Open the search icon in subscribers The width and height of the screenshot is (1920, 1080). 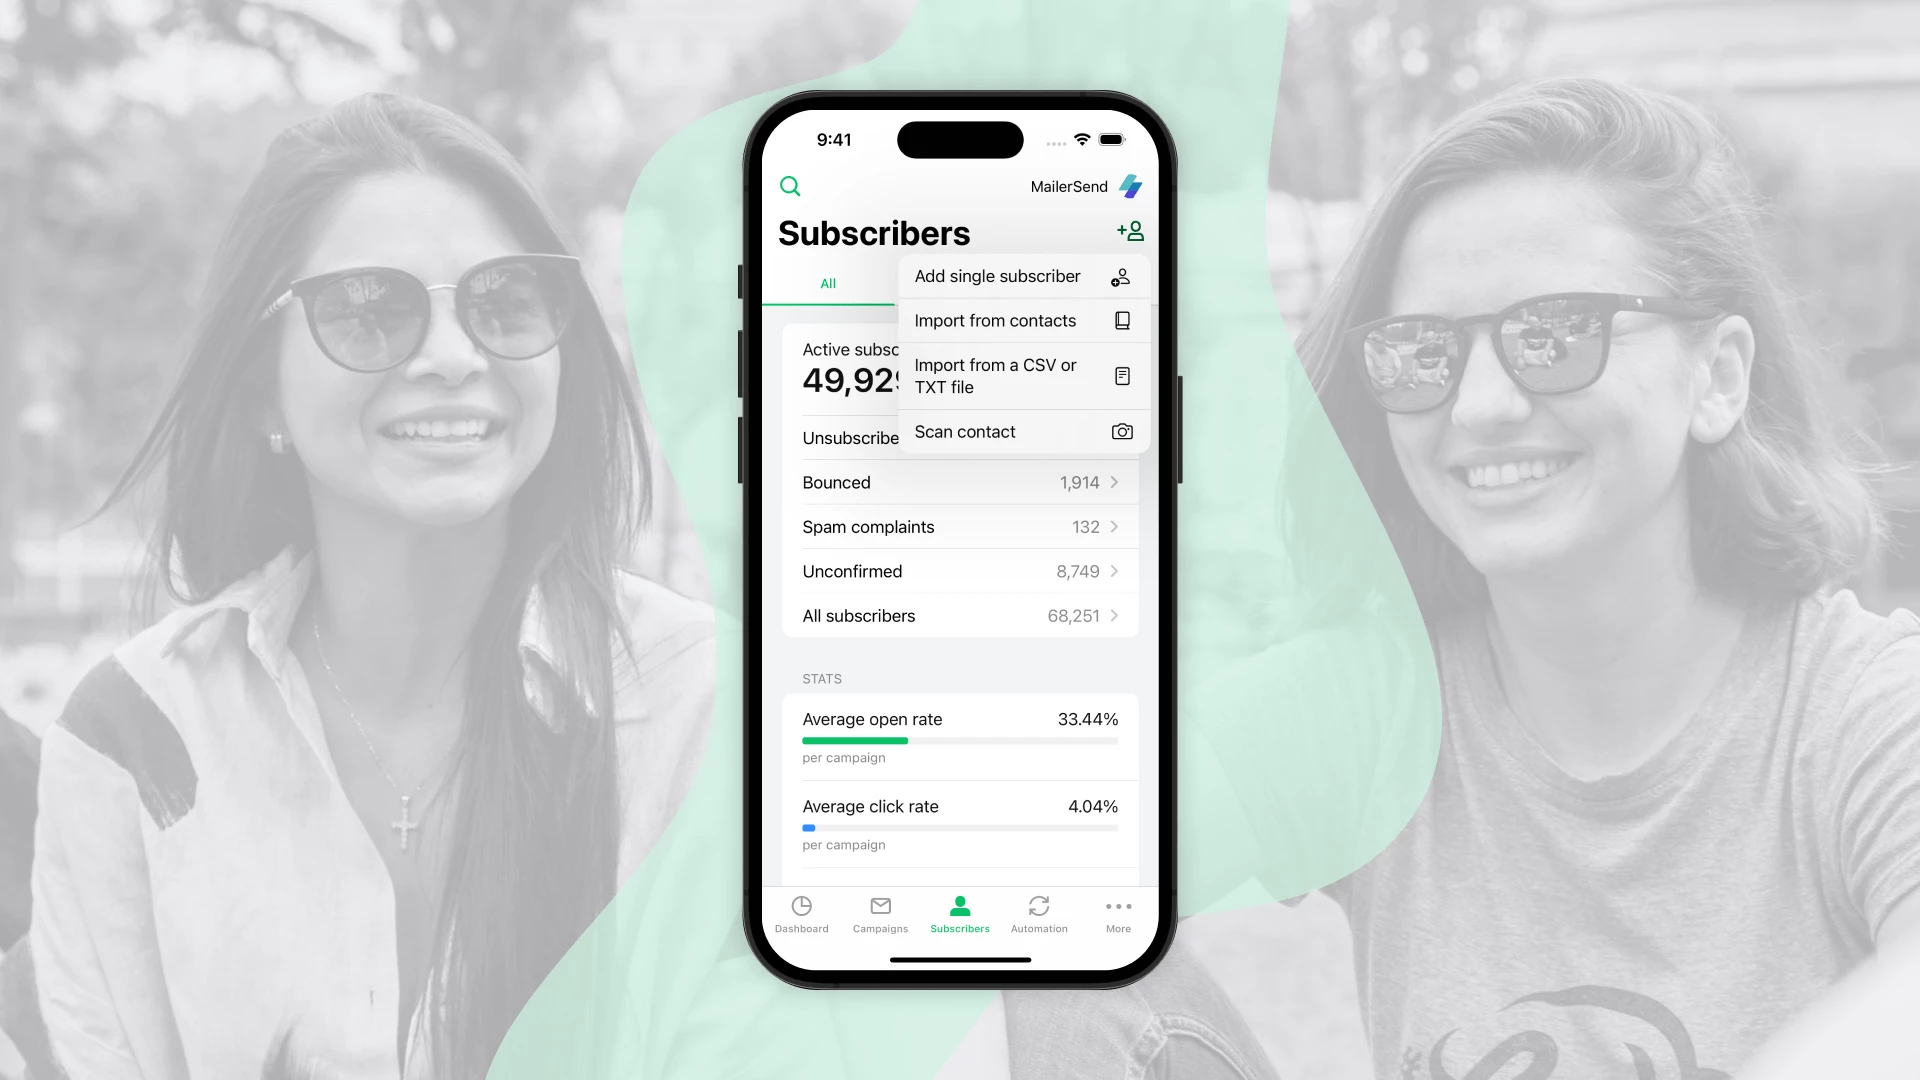(790, 186)
